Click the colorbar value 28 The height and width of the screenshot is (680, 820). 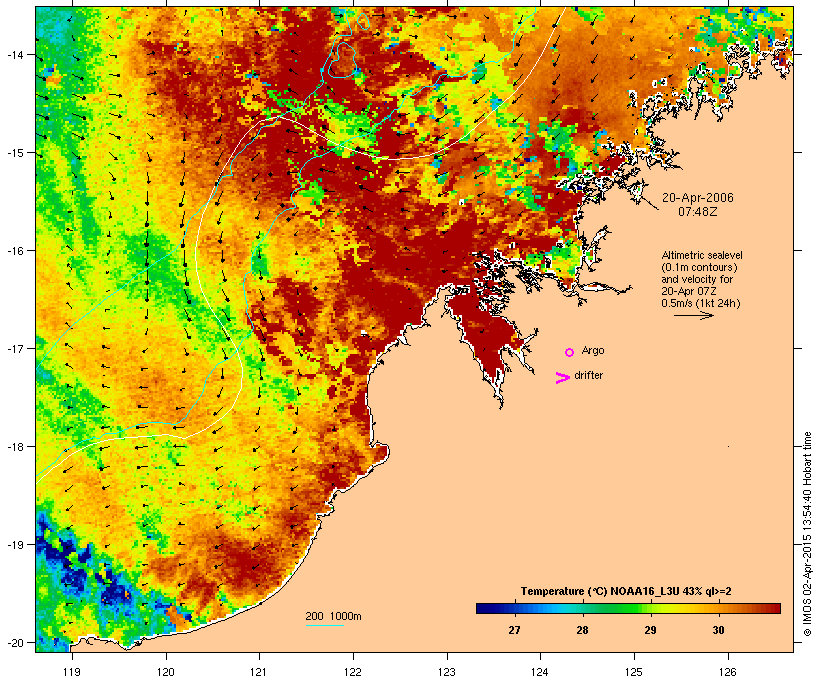[x=582, y=630]
